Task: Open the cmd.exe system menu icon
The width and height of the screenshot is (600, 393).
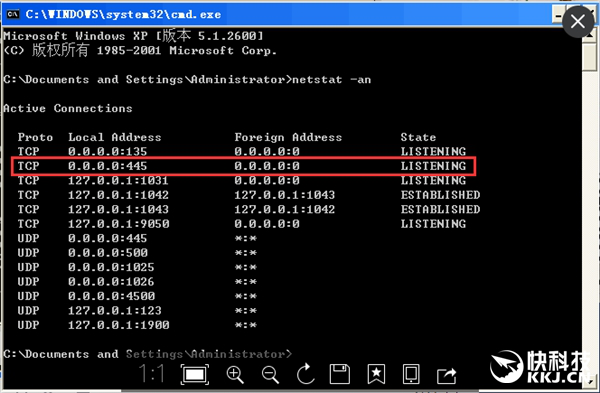Action: coord(12,14)
